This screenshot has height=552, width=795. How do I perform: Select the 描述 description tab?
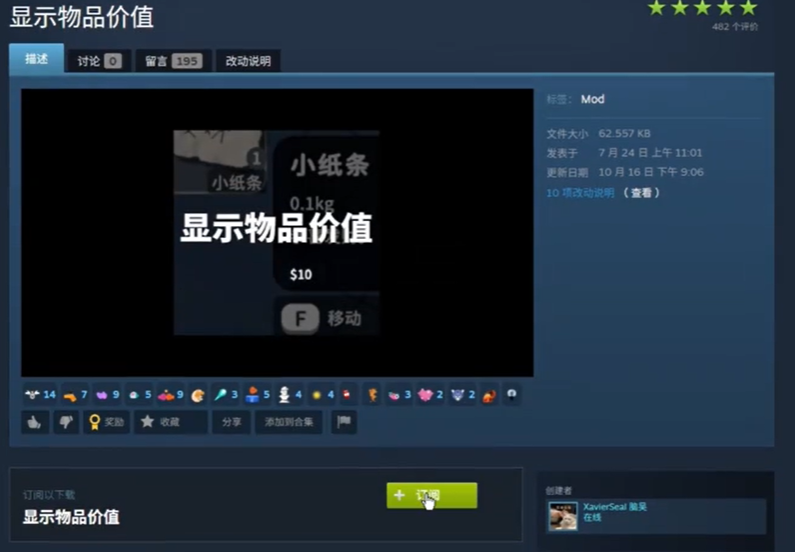point(37,59)
